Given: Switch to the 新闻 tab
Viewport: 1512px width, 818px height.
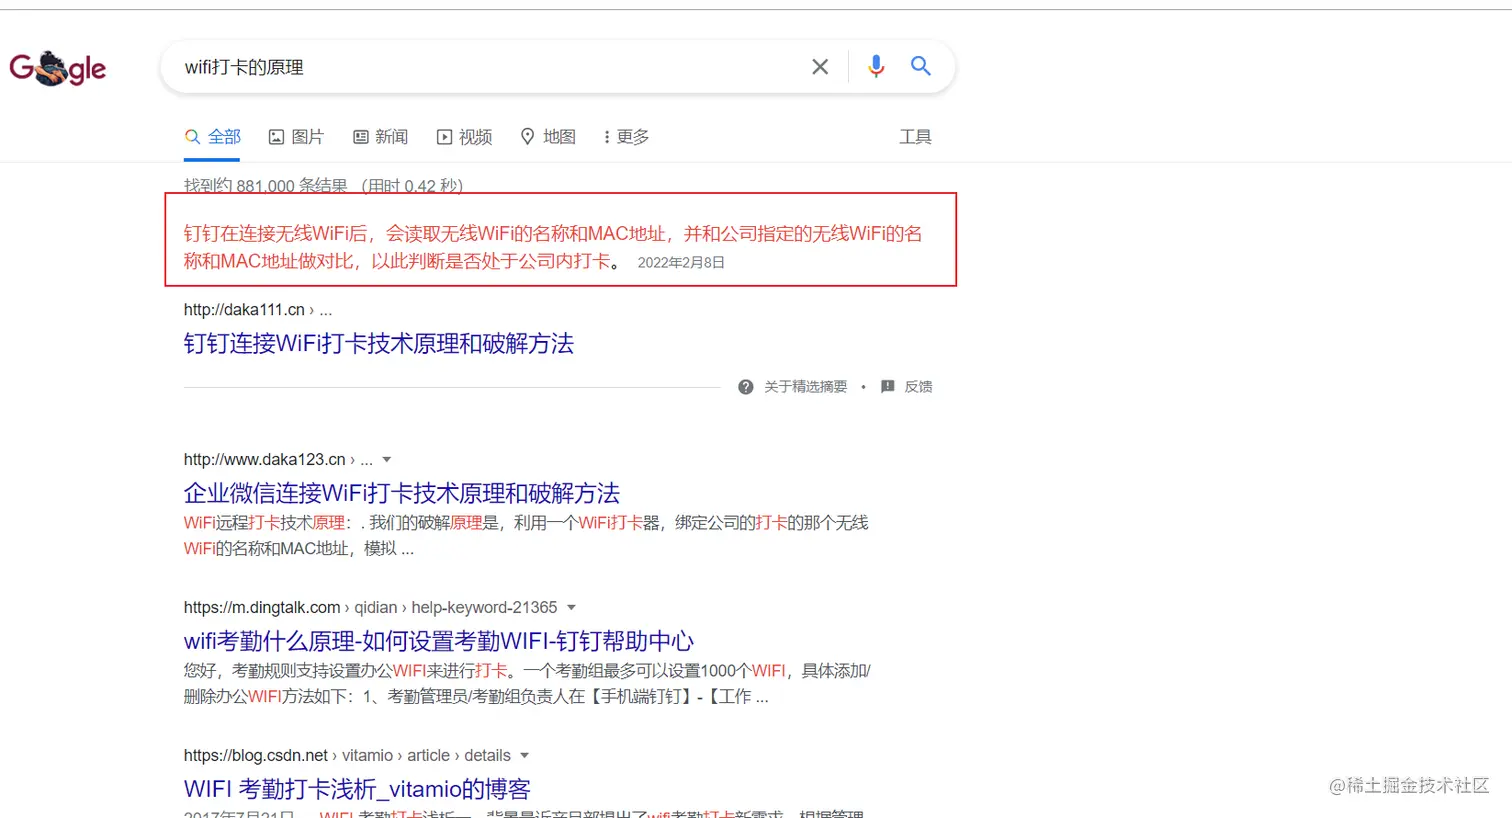Looking at the screenshot, I should click(380, 137).
